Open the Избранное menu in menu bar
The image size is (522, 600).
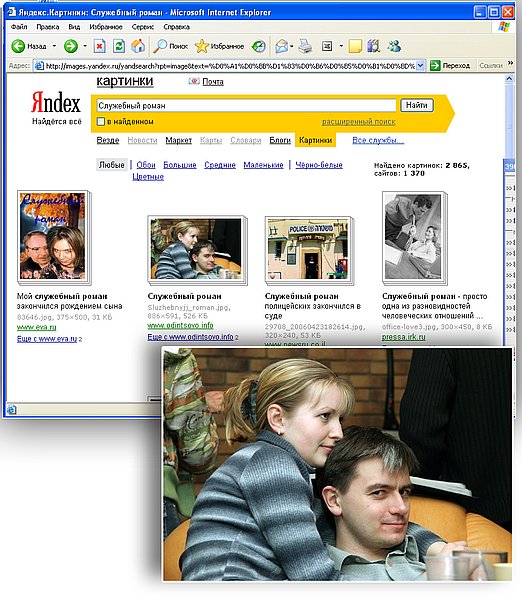coord(106,27)
